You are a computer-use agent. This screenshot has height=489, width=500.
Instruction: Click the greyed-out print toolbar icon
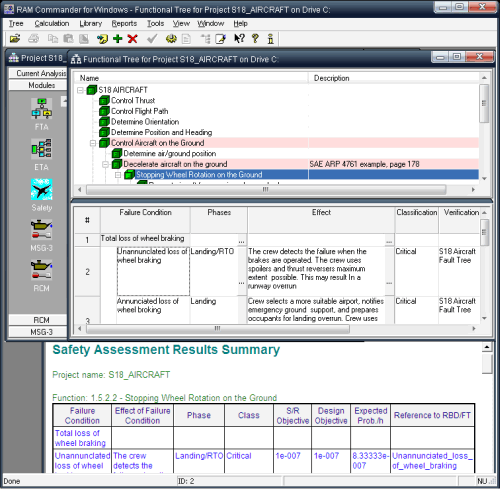[33, 39]
